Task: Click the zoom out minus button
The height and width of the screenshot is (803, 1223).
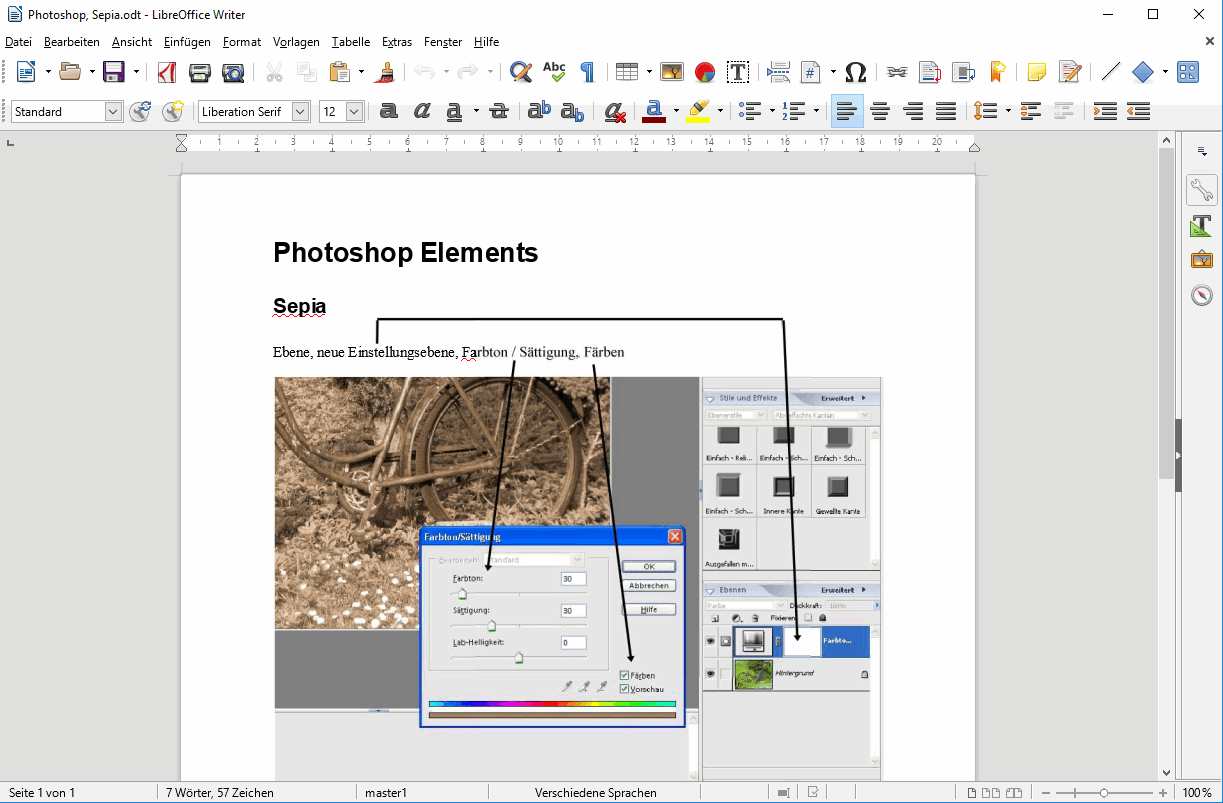Action: pos(1045,793)
